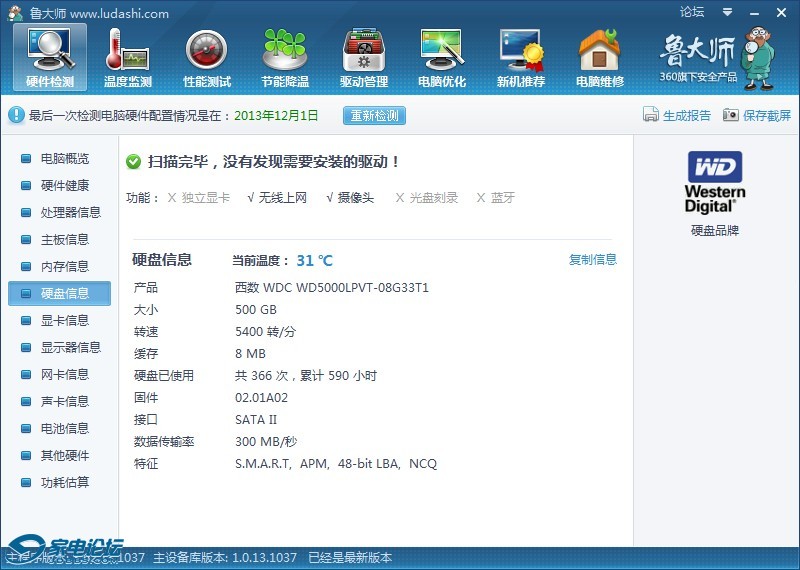Click the S.M.A.R.T, APM features text
Screen dimensions: 800x570
tap(336, 464)
